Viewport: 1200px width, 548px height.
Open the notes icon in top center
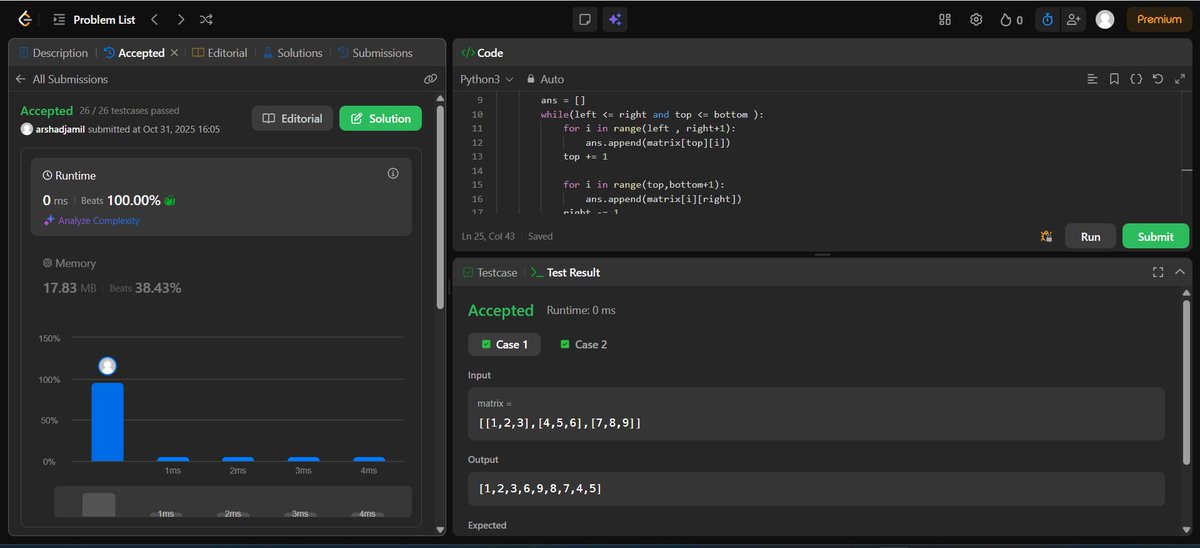585,19
